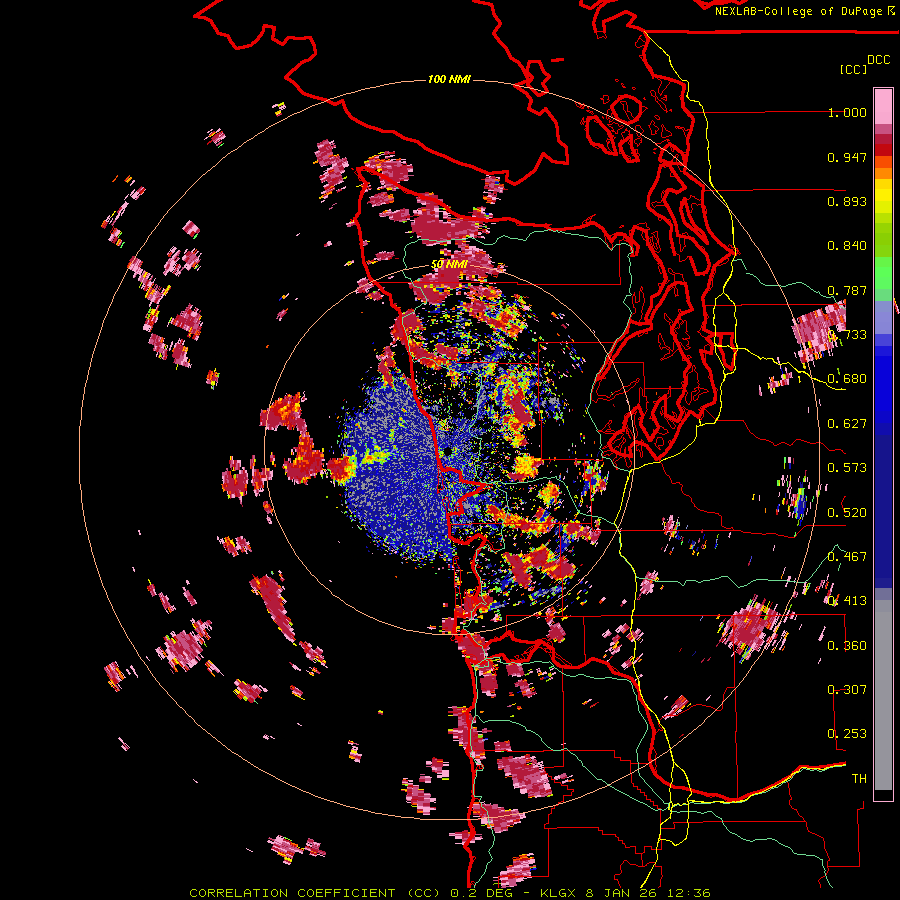Select the 0.253 scale value

[847, 734]
